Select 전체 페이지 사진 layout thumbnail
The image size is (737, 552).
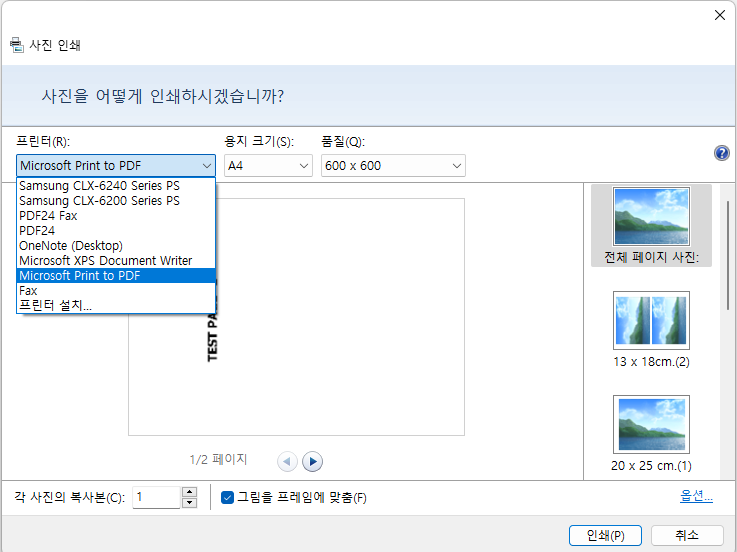pyautogui.click(x=651, y=226)
